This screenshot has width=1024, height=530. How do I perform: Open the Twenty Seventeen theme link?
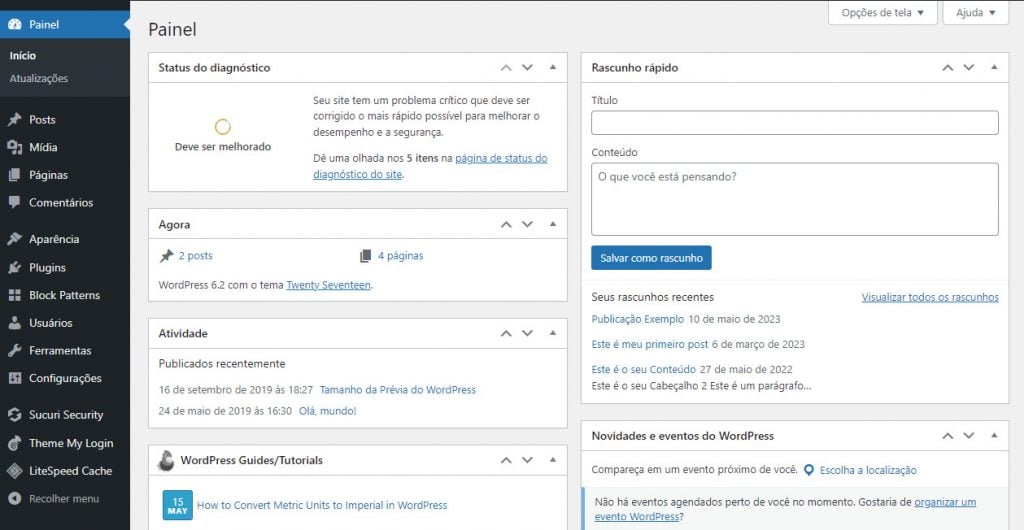tap(328, 285)
